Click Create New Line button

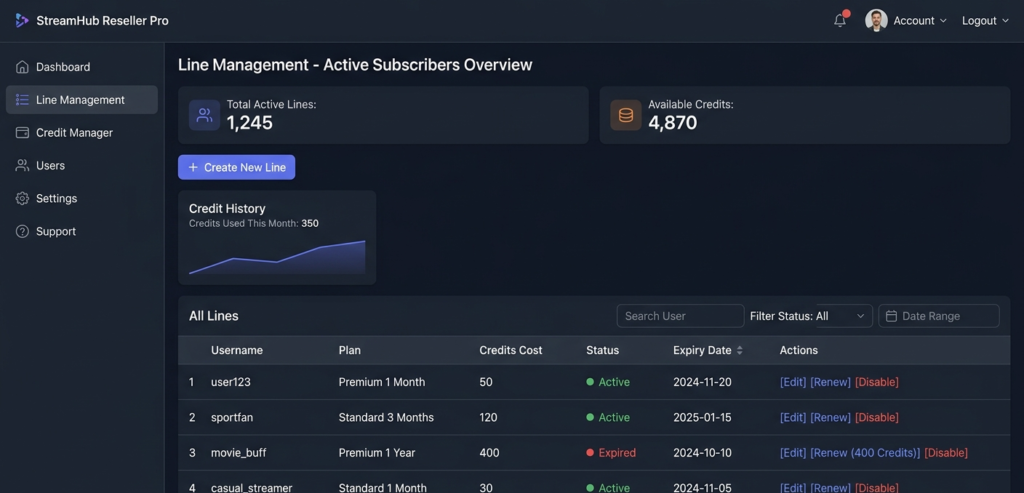236,167
